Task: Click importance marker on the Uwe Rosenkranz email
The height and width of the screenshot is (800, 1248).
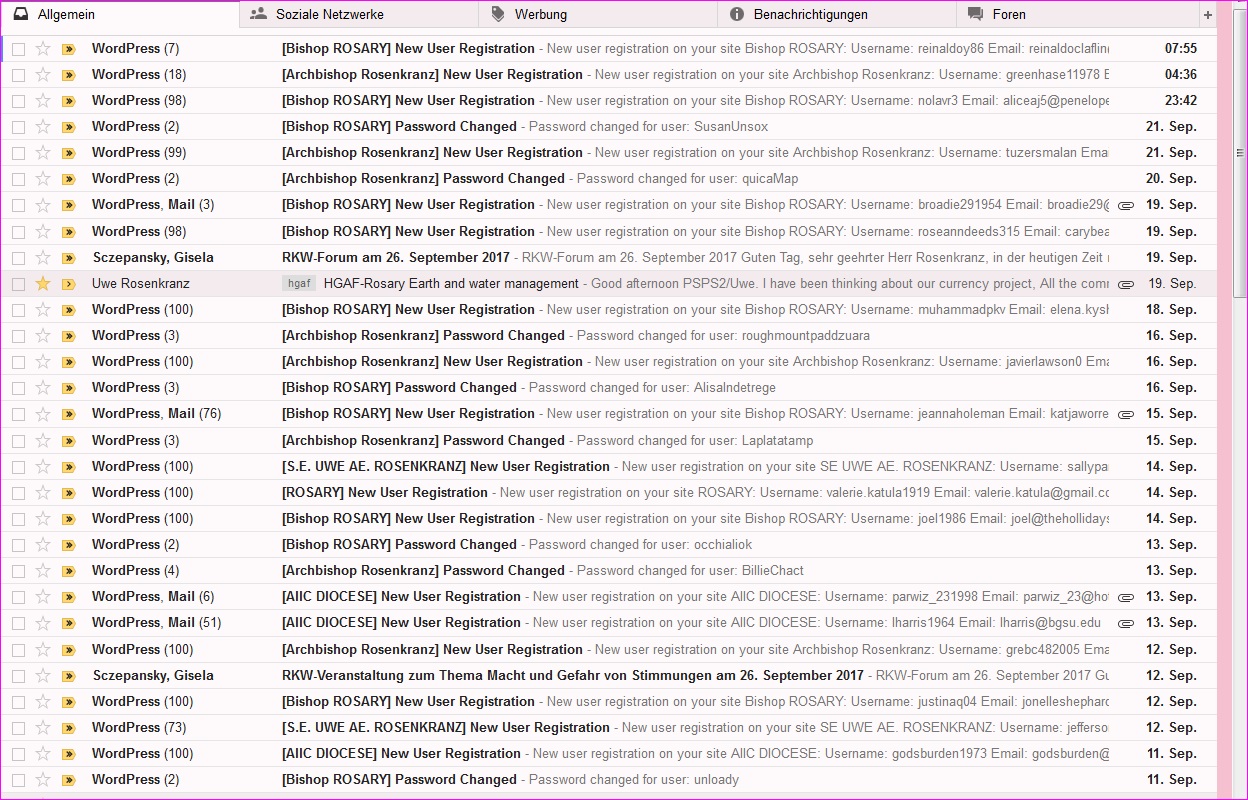Action: click(68, 284)
